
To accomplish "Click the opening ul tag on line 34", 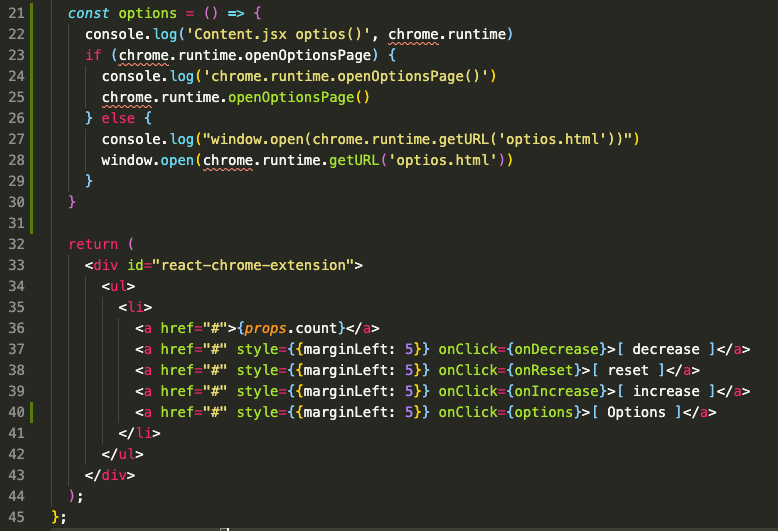I will pos(118,286).
